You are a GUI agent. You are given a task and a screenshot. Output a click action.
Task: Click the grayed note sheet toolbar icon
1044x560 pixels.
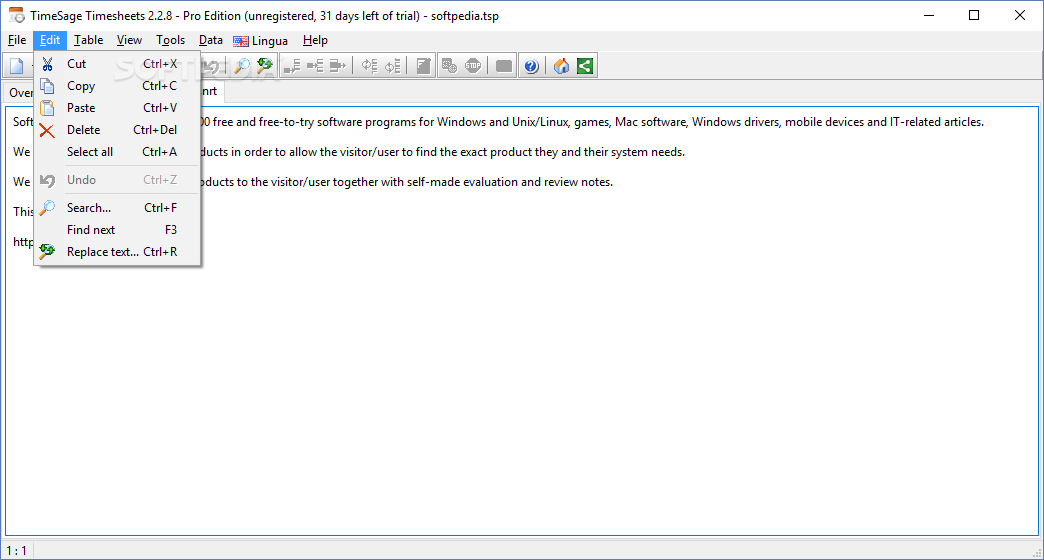pyautogui.click(x=423, y=66)
